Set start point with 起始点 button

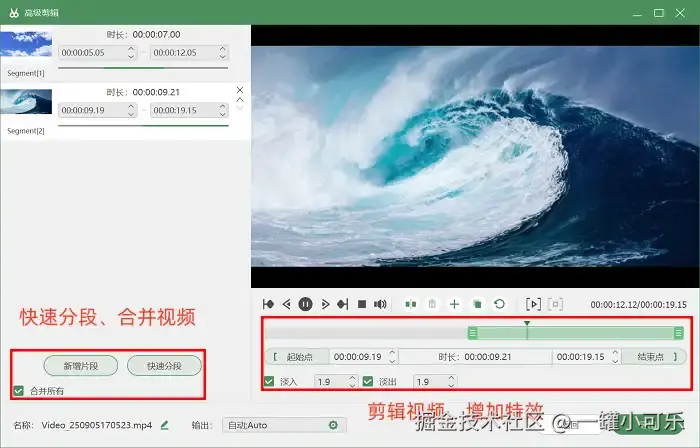pos(297,357)
